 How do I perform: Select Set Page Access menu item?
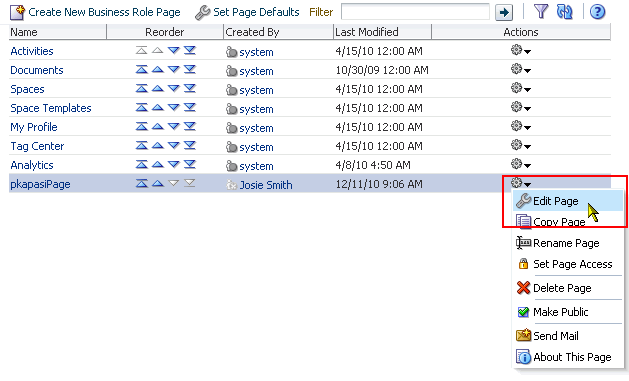coord(568,264)
